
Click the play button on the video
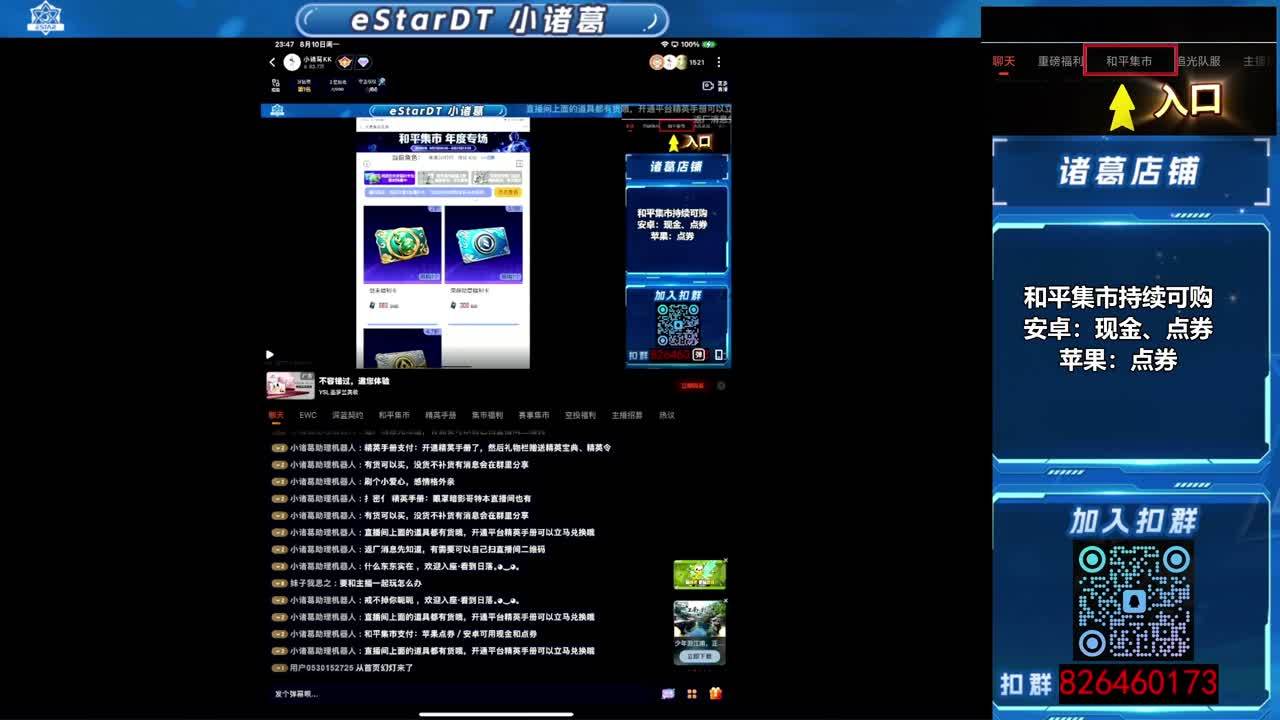269,354
